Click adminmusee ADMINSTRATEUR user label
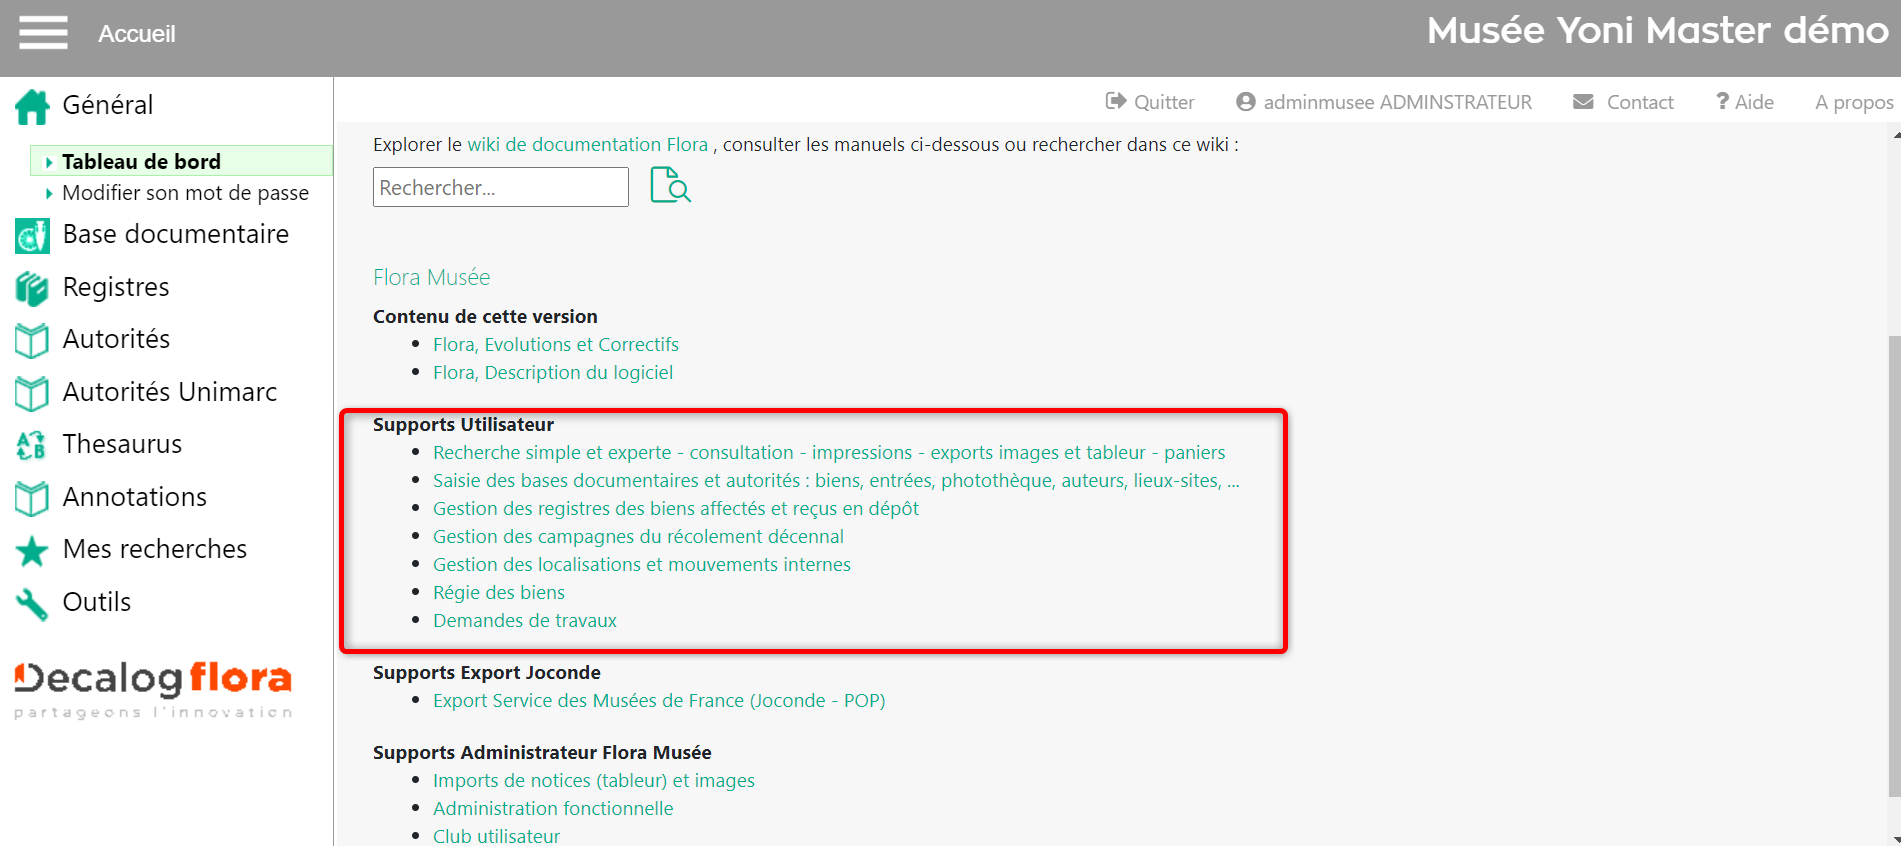The width and height of the screenshot is (1901, 846). (1398, 102)
